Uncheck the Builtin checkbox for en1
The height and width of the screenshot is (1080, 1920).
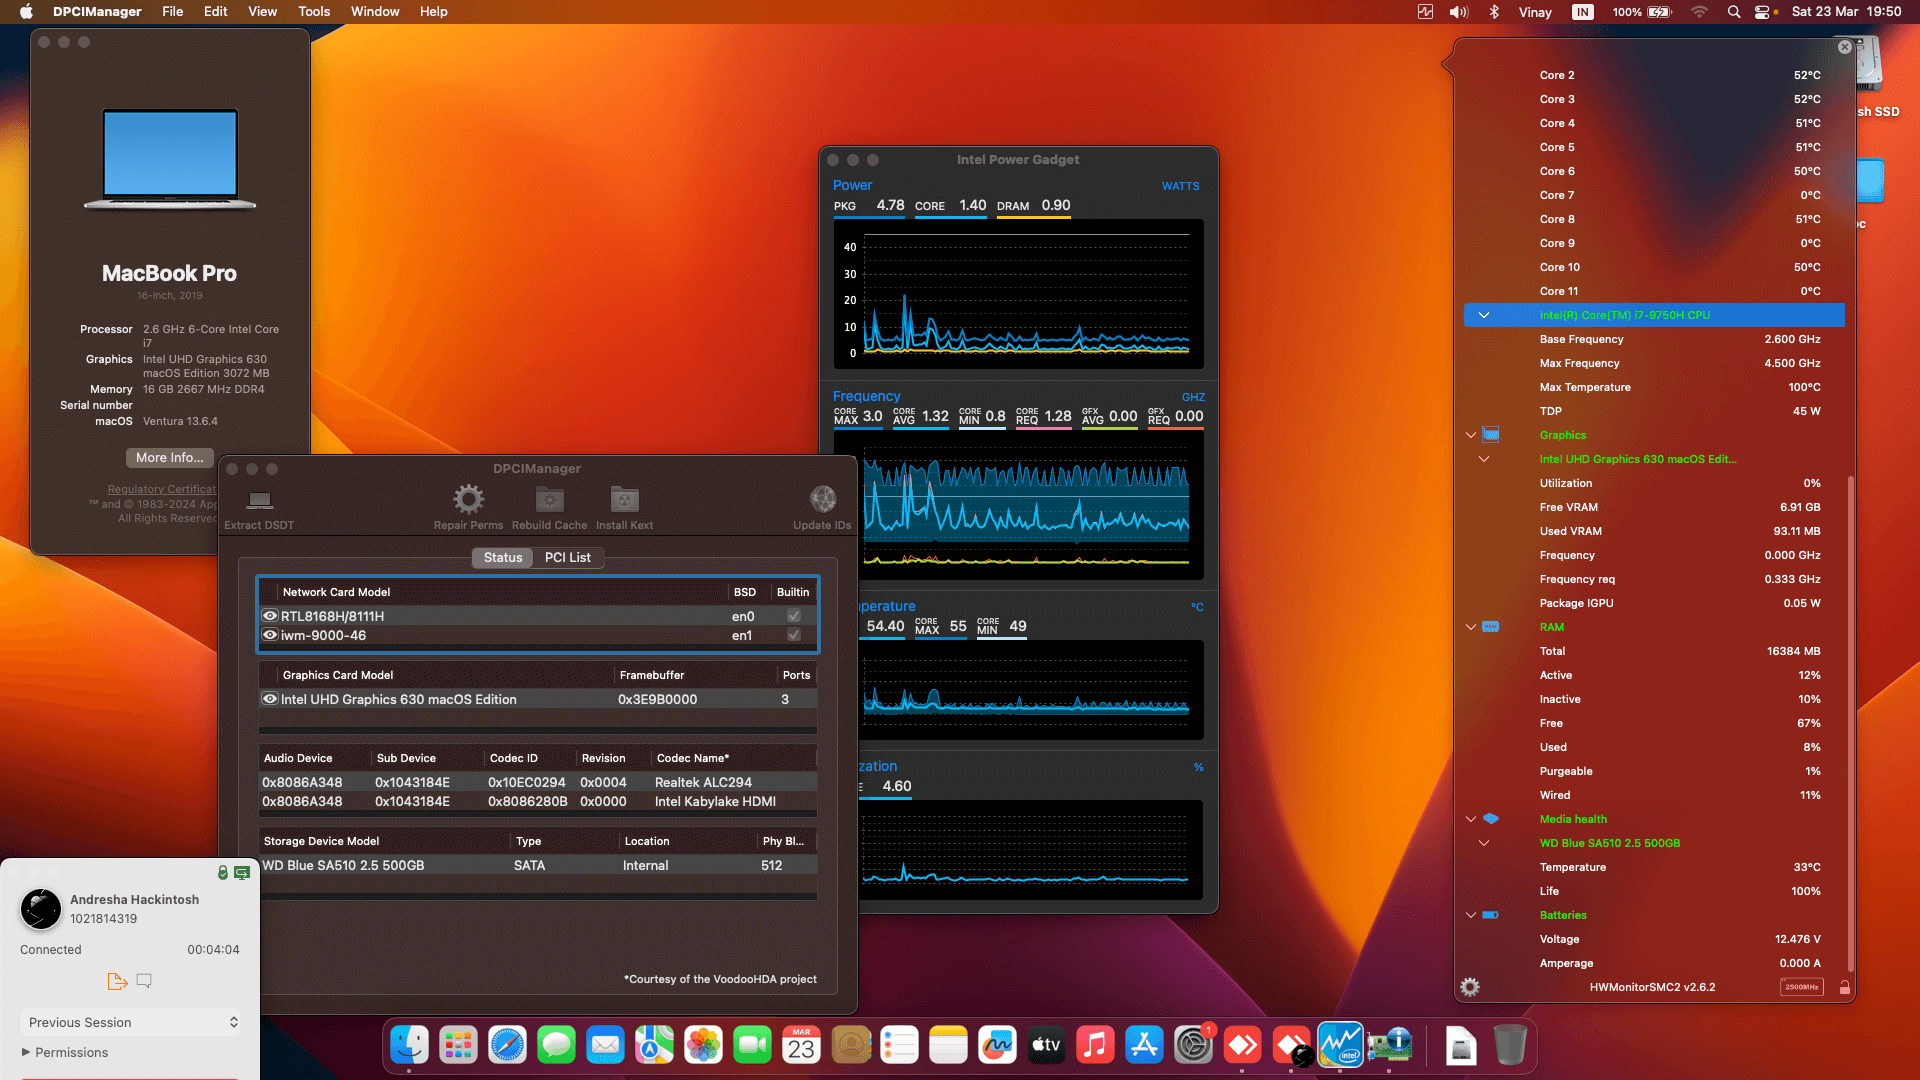coord(793,635)
